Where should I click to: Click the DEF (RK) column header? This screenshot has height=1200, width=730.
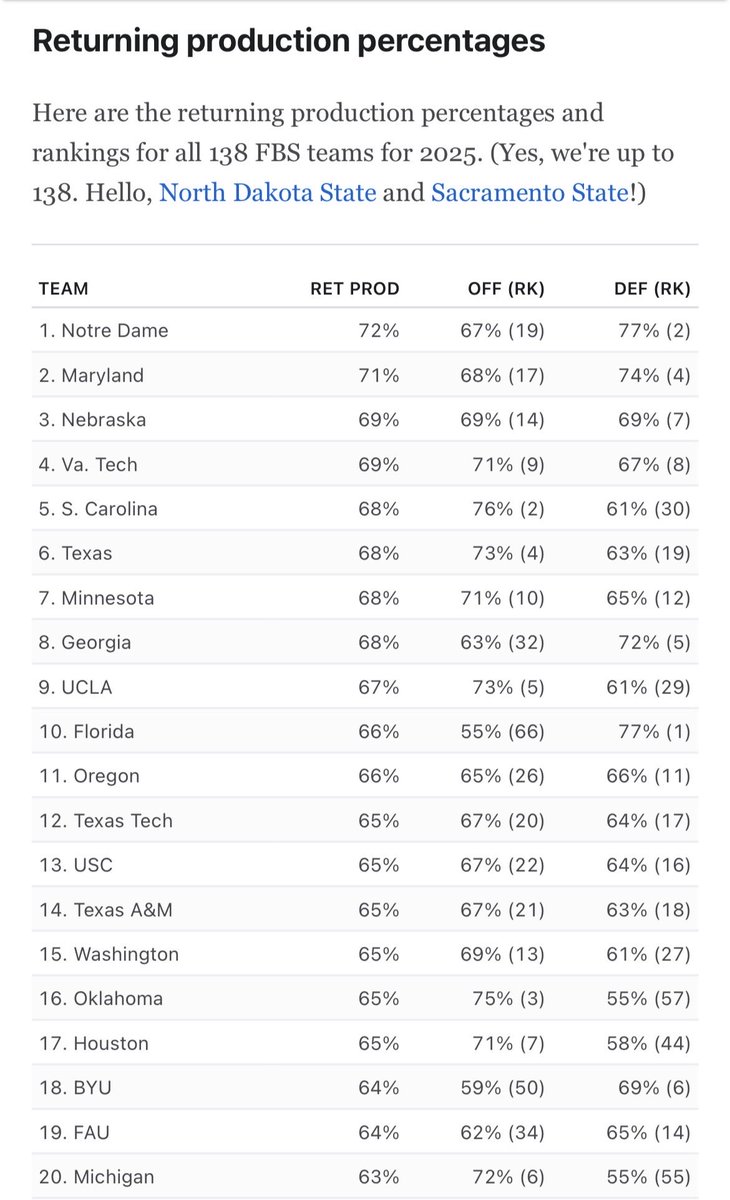652,289
